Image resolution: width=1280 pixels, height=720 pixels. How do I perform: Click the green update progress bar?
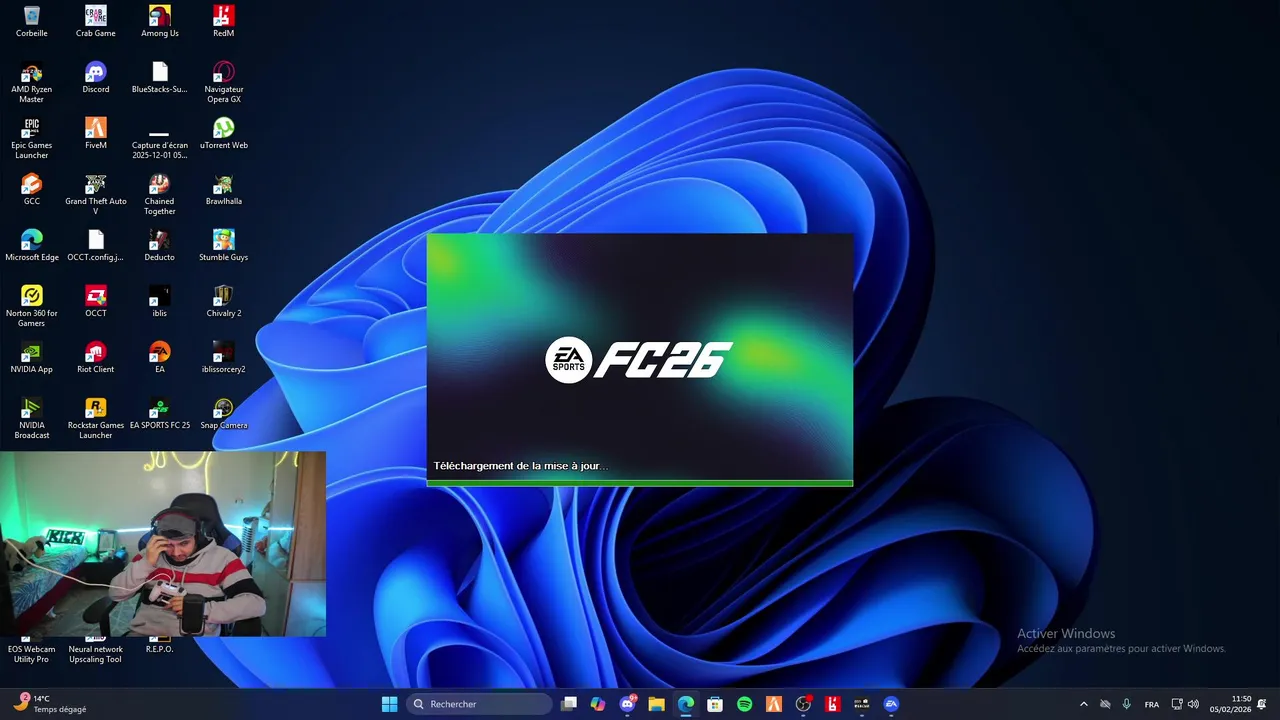pos(640,483)
